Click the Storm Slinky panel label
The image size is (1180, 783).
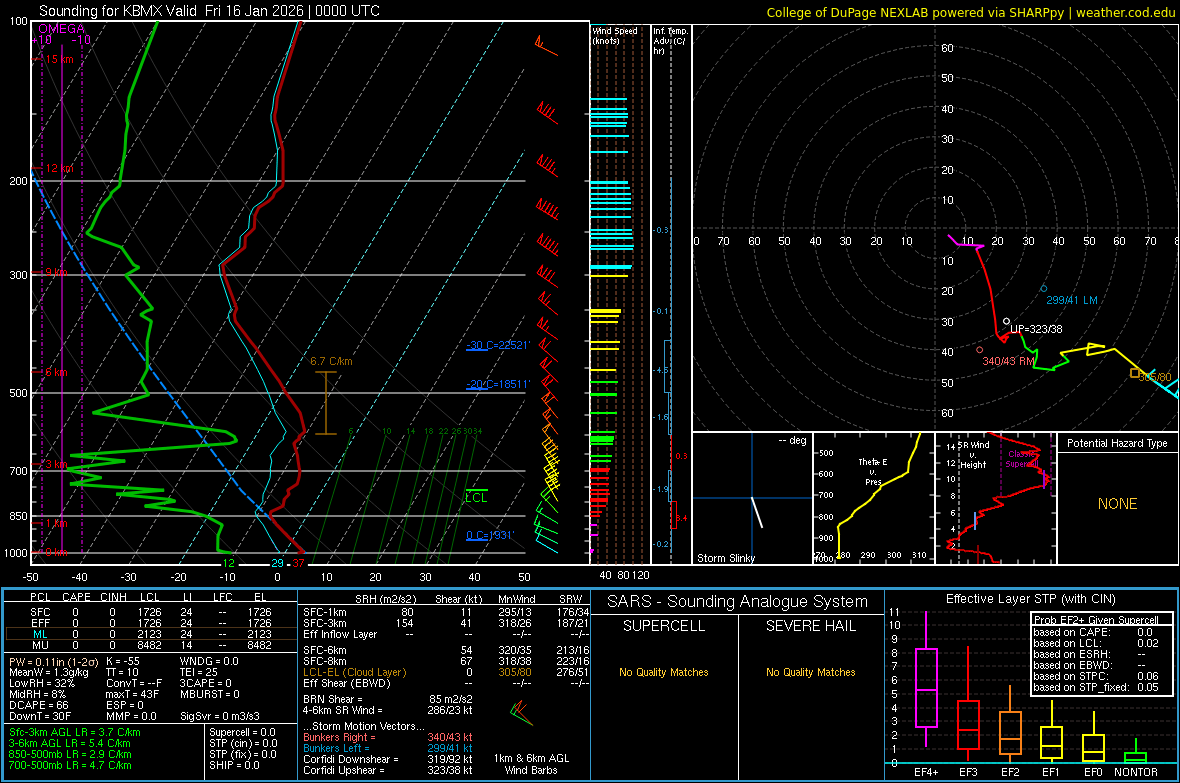(725, 558)
